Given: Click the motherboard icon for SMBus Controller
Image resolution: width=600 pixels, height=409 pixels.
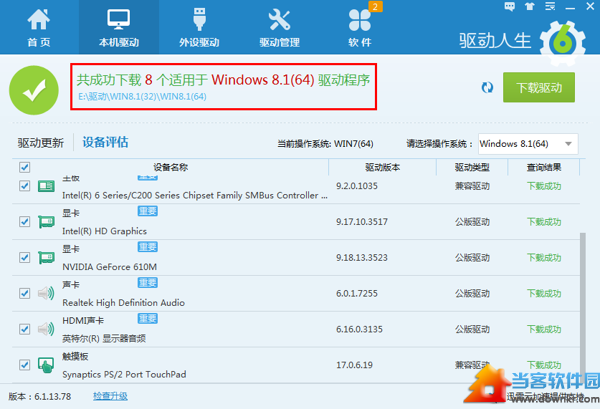Looking at the screenshot, I should coord(46,186).
